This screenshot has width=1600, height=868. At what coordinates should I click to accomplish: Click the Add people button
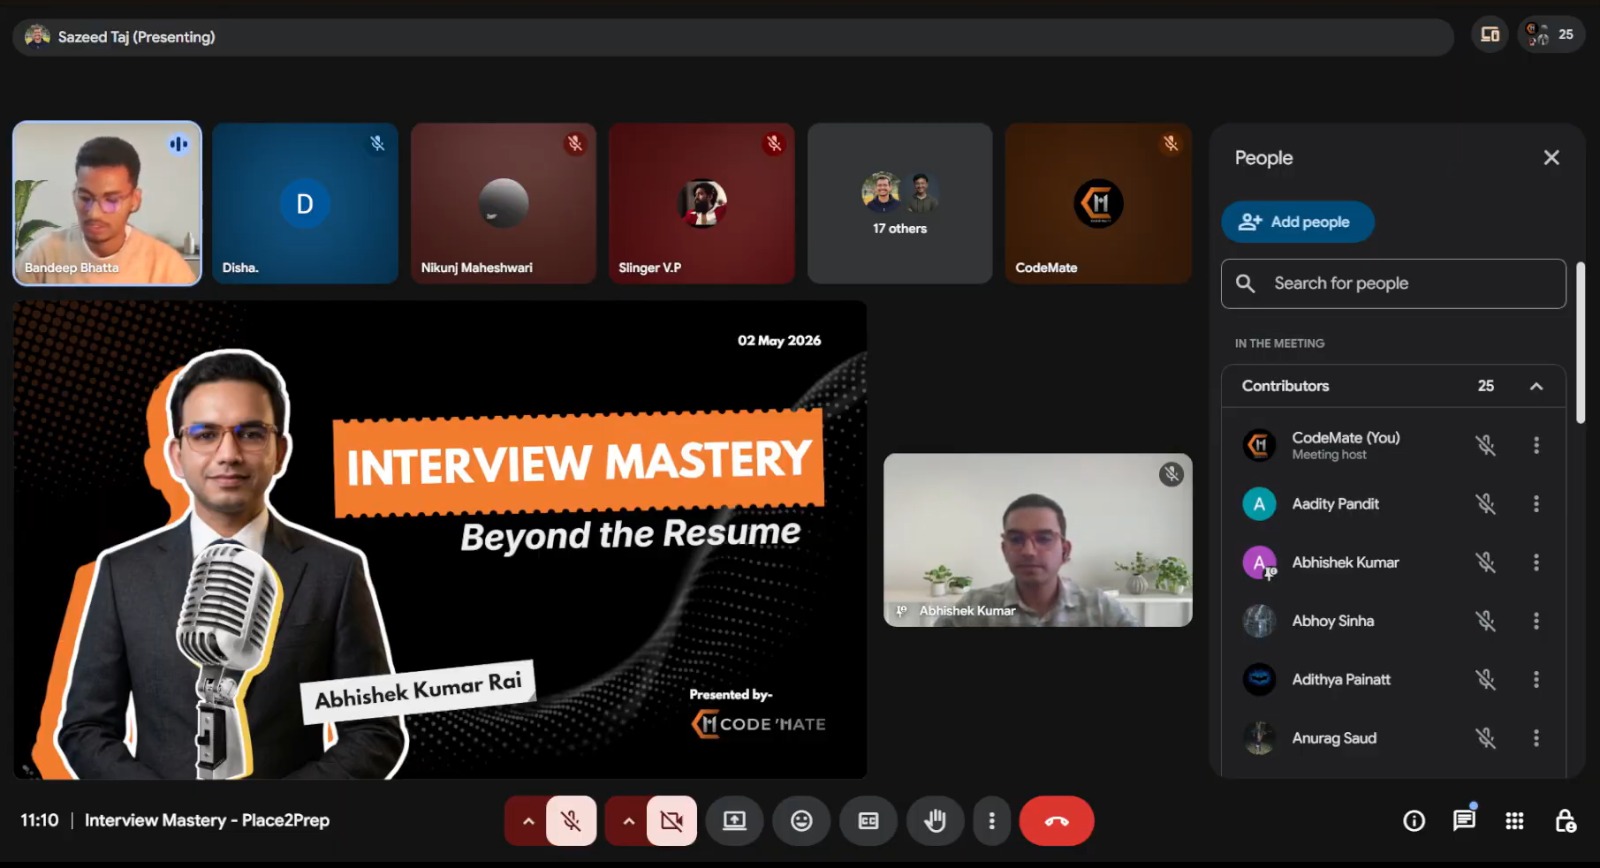(1298, 222)
